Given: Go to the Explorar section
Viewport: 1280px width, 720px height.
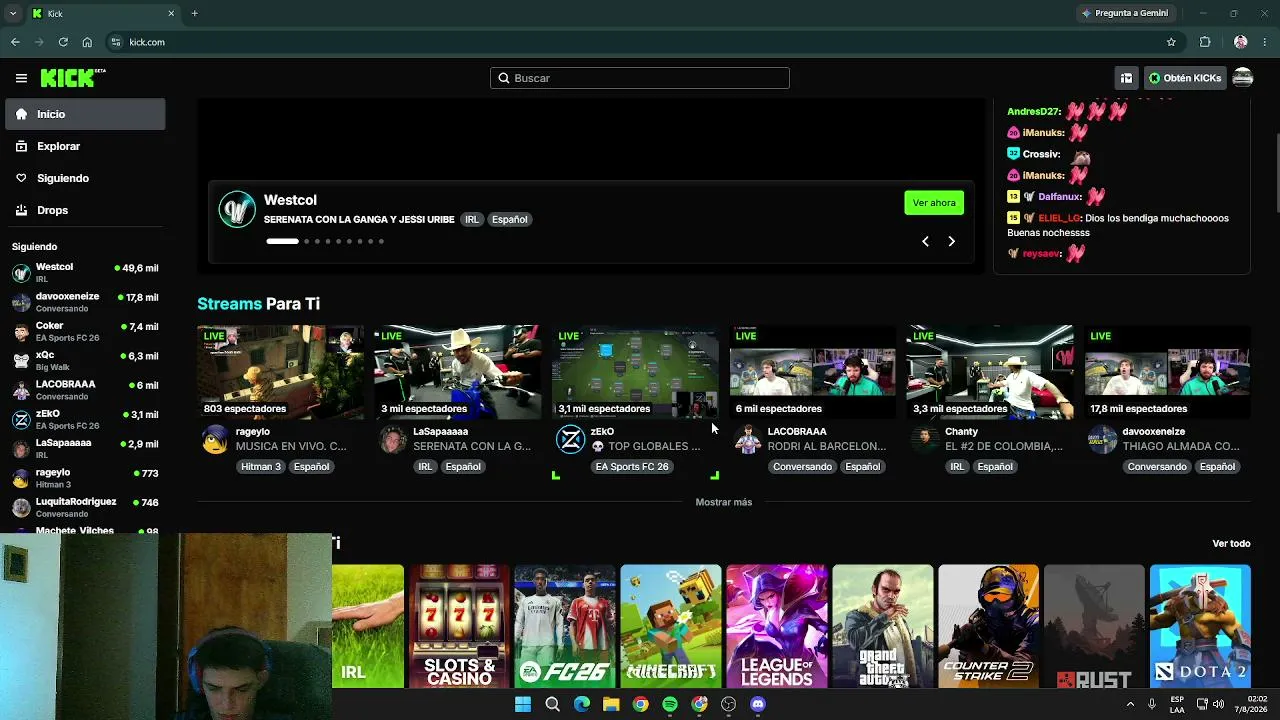Looking at the screenshot, I should pos(85,146).
